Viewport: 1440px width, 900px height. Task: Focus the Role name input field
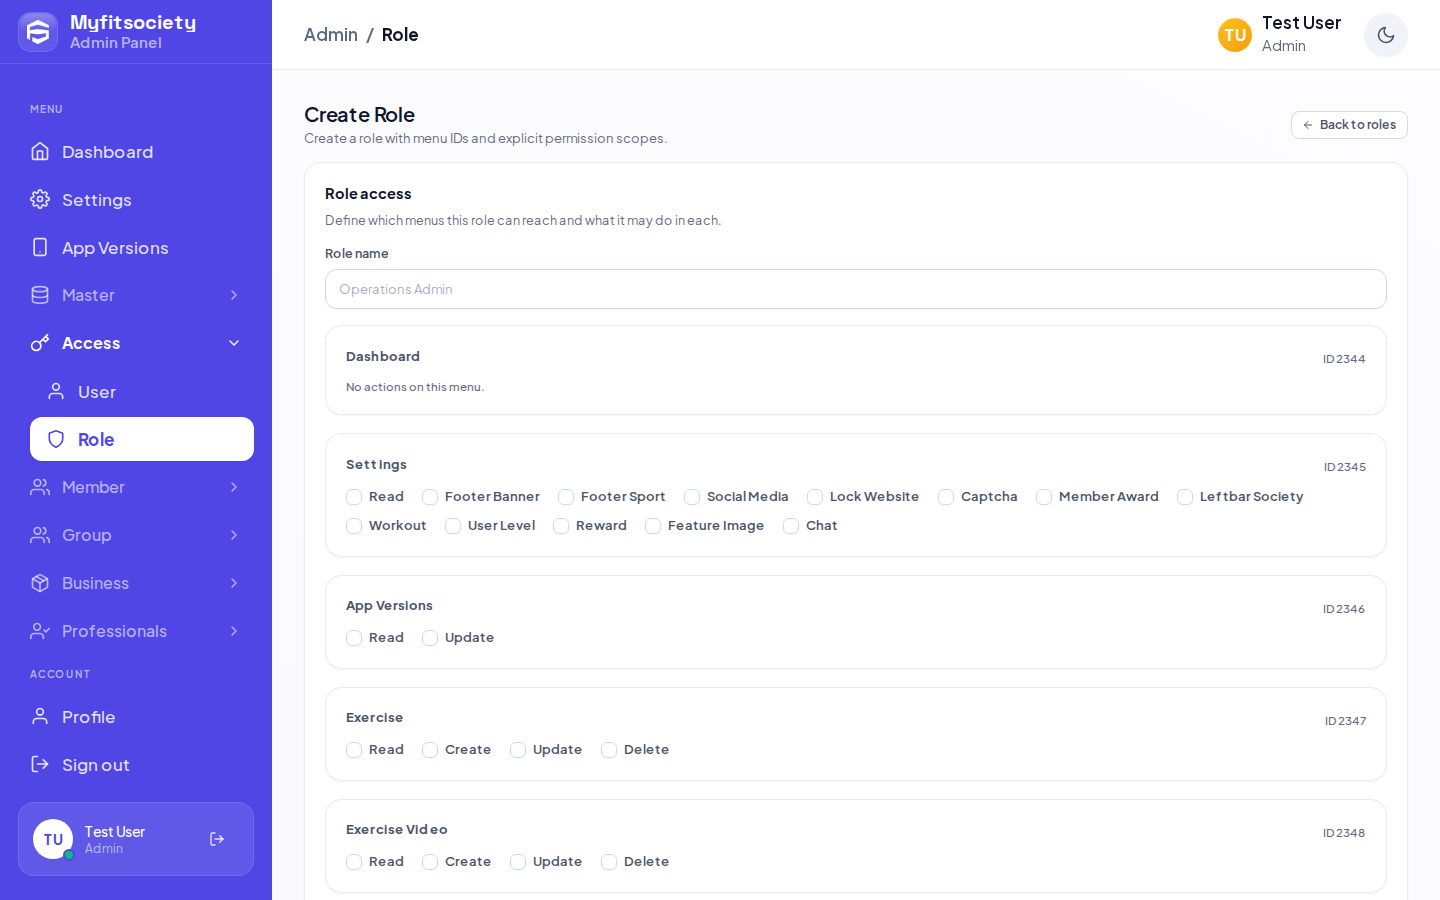click(x=856, y=289)
